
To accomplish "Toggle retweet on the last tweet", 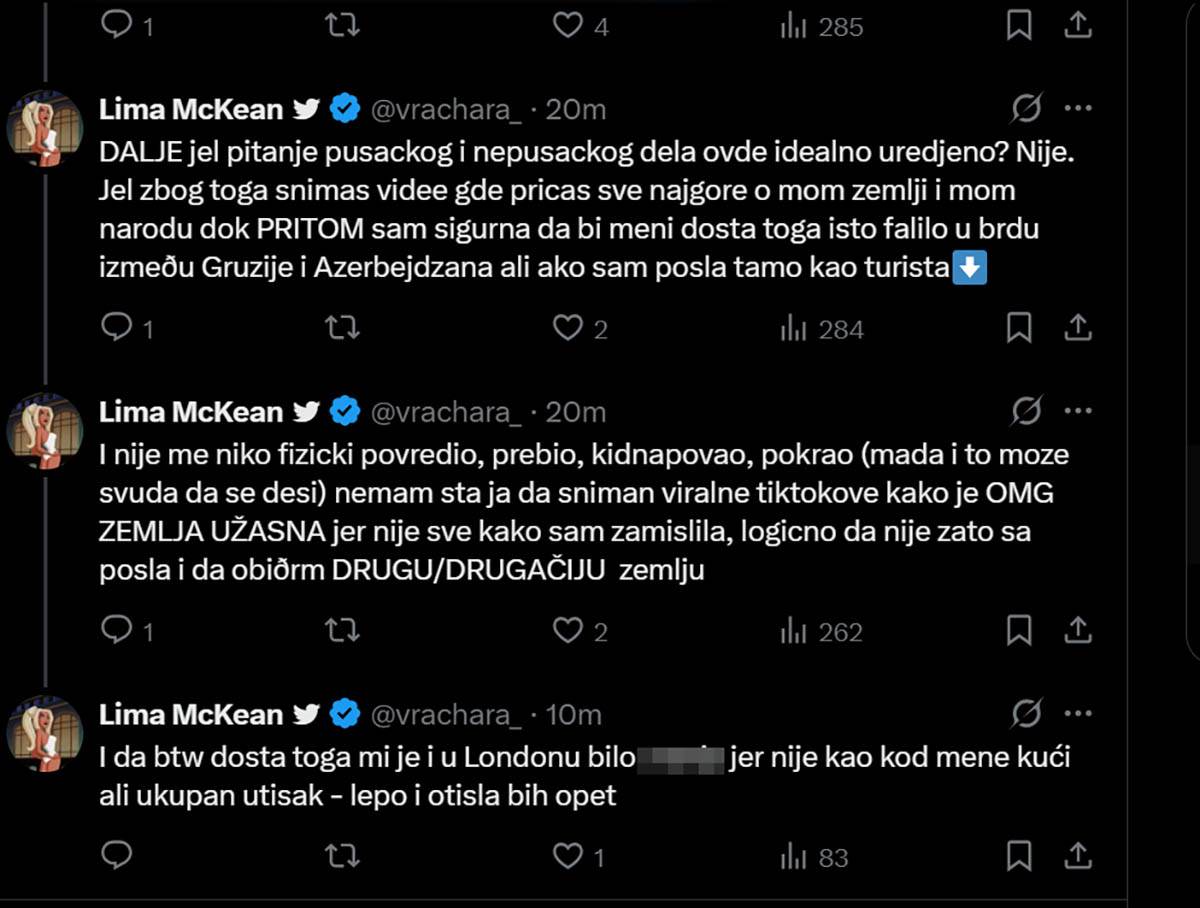I will point(342,857).
